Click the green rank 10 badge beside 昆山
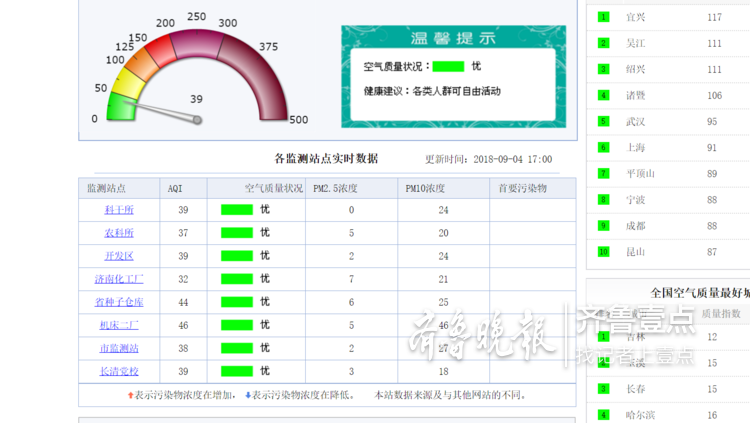This screenshot has width=750, height=423. pos(604,252)
